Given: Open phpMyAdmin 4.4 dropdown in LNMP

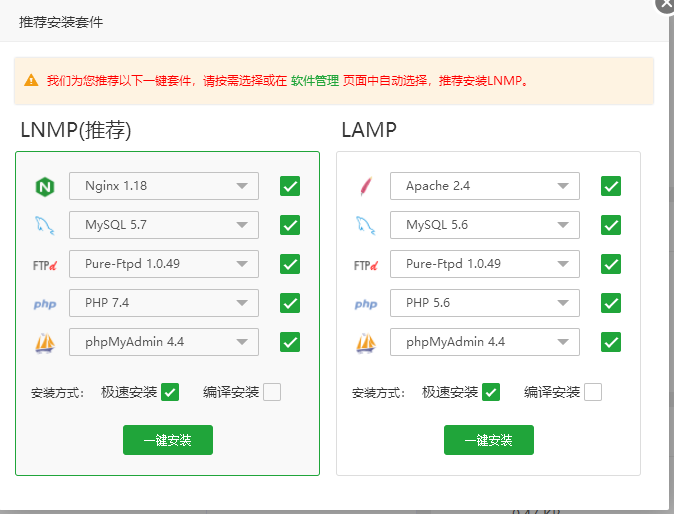Looking at the screenshot, I should click(x=164, y=342).
